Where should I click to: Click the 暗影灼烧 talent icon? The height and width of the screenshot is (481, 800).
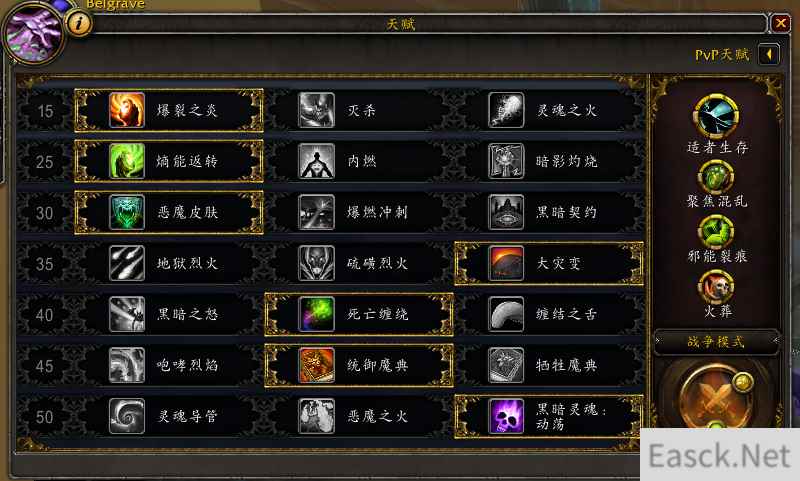(x=506, y=161)
